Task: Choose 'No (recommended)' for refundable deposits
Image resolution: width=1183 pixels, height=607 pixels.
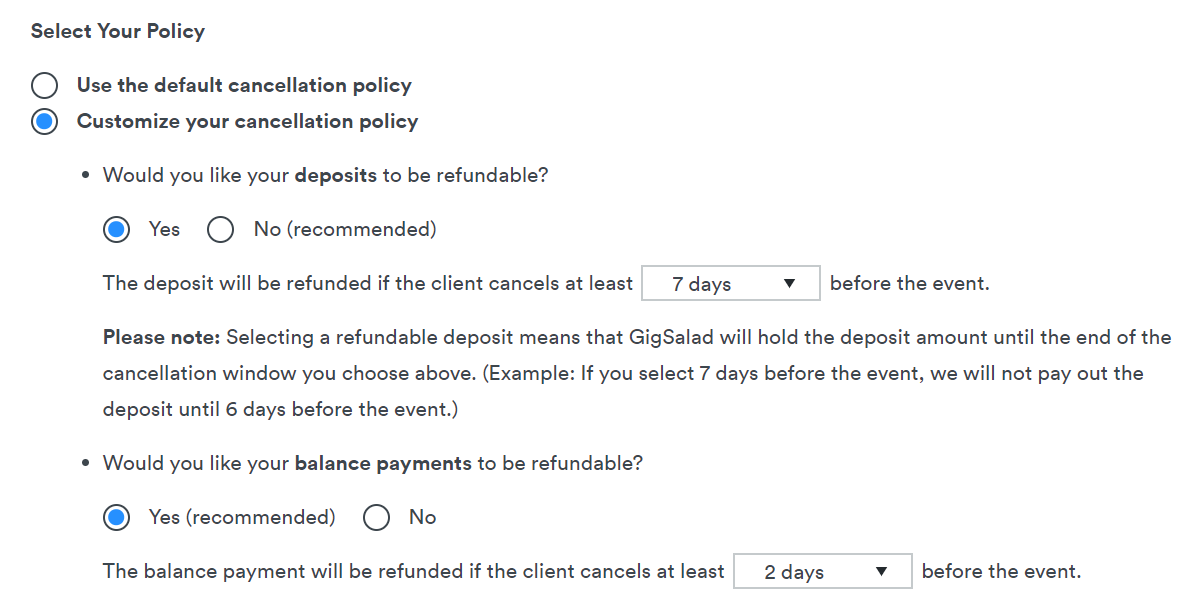Action: click(x=220, y=229)
